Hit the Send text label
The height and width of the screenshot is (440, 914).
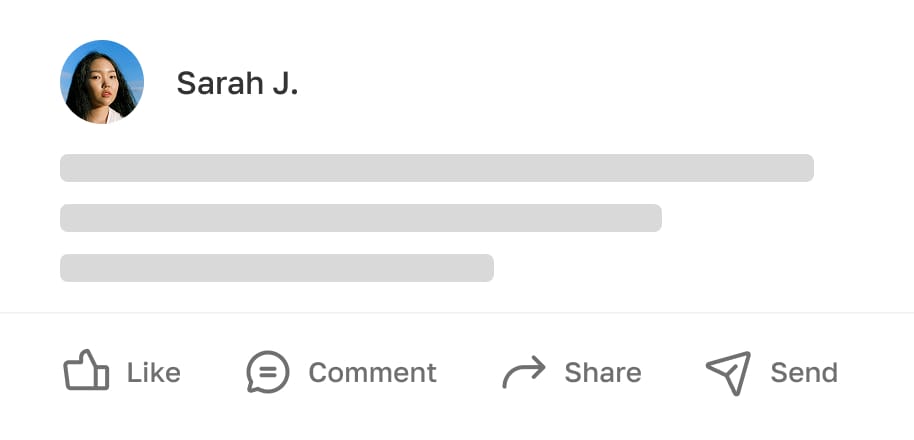tap(804, 373)
